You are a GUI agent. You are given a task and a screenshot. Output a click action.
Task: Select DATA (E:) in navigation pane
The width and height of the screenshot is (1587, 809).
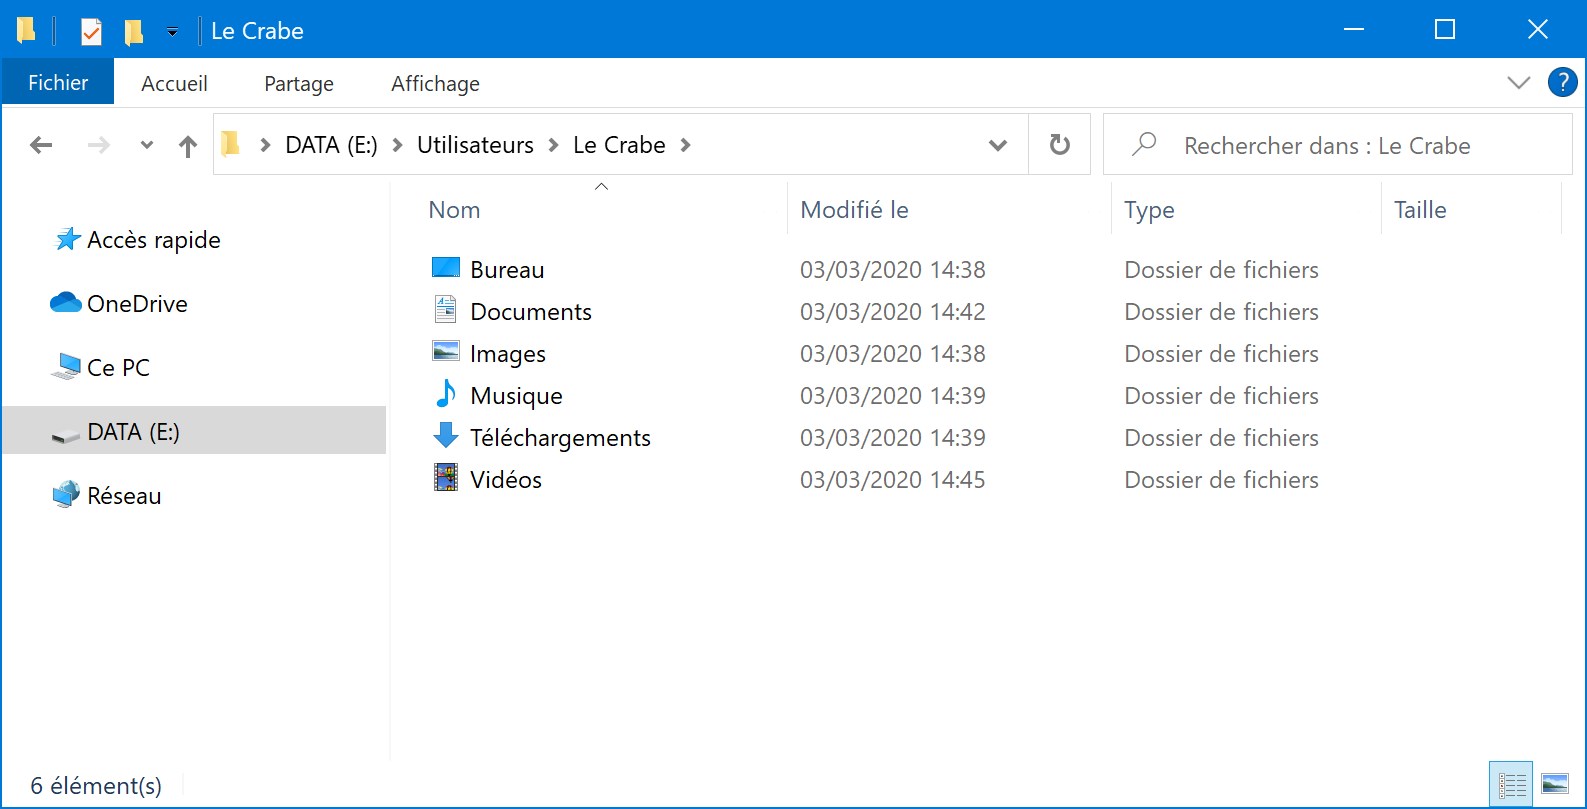click(x=194, y=431)
